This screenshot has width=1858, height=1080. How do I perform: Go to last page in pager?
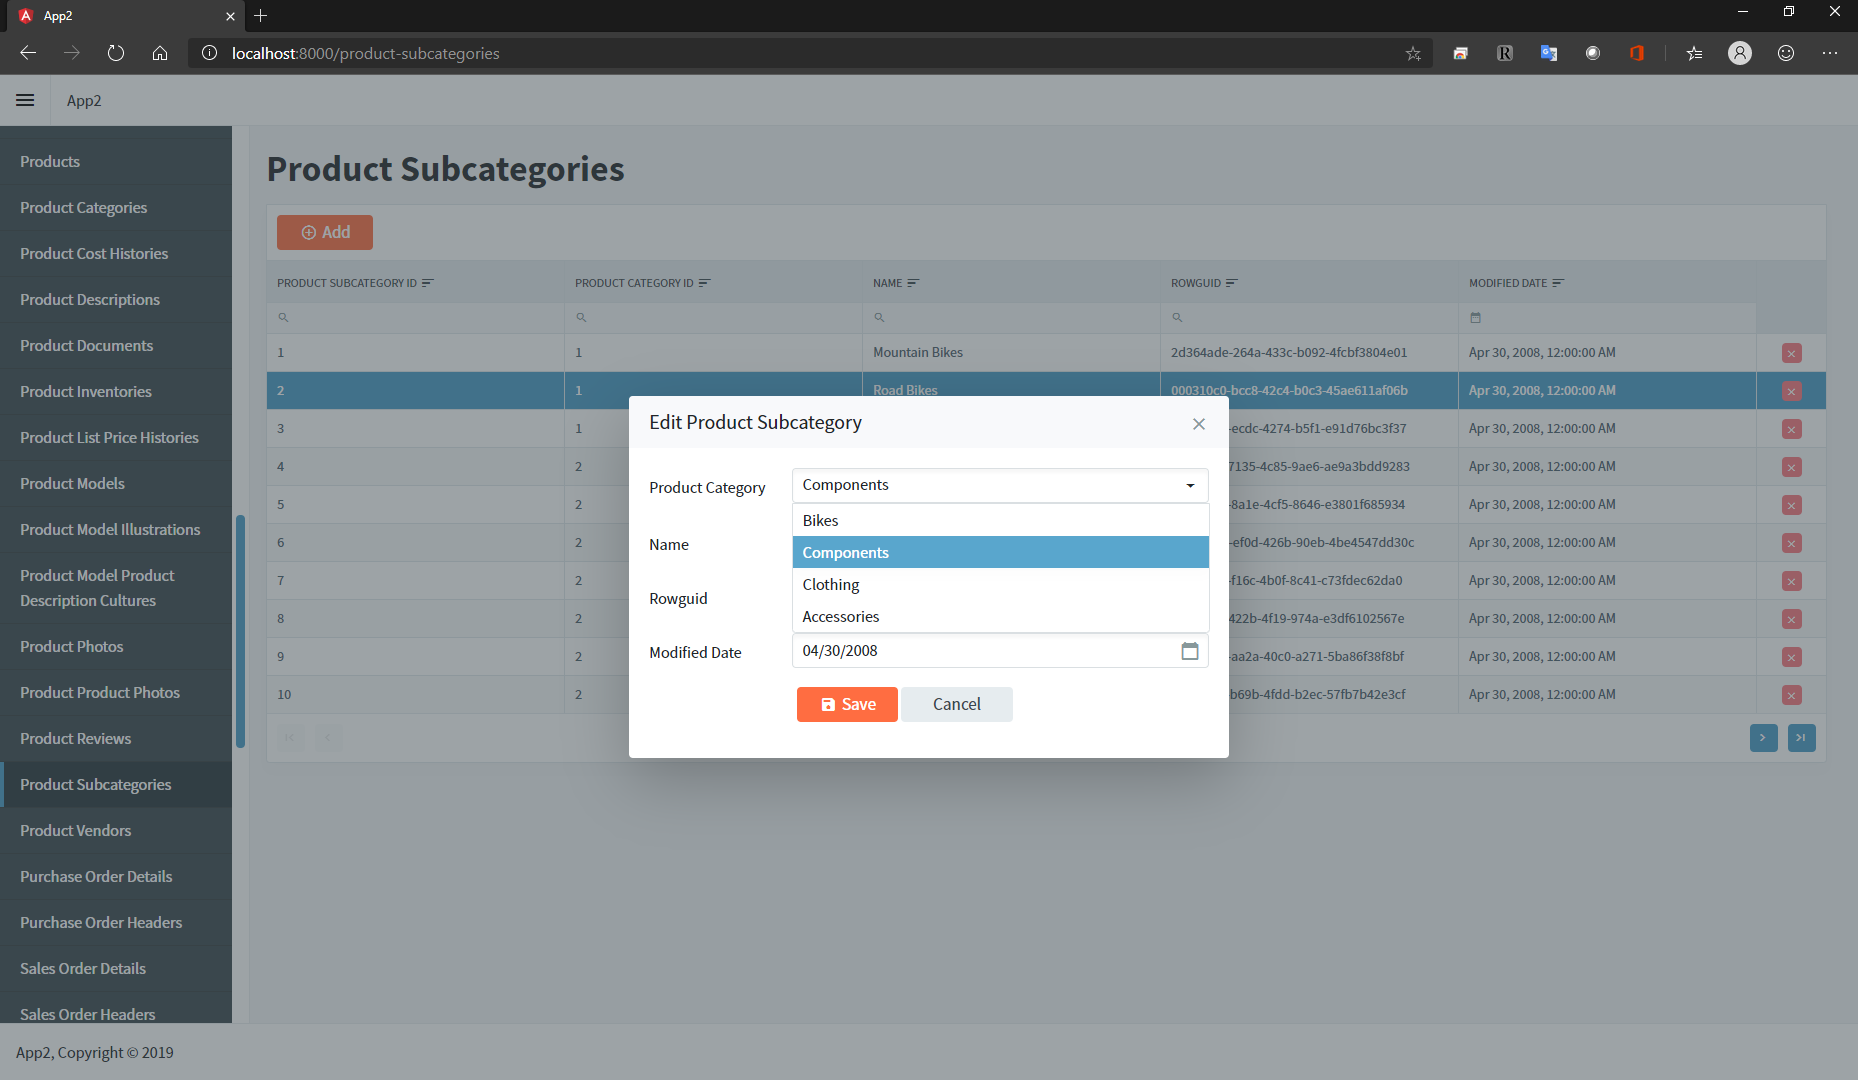(x=1801, y=738)
